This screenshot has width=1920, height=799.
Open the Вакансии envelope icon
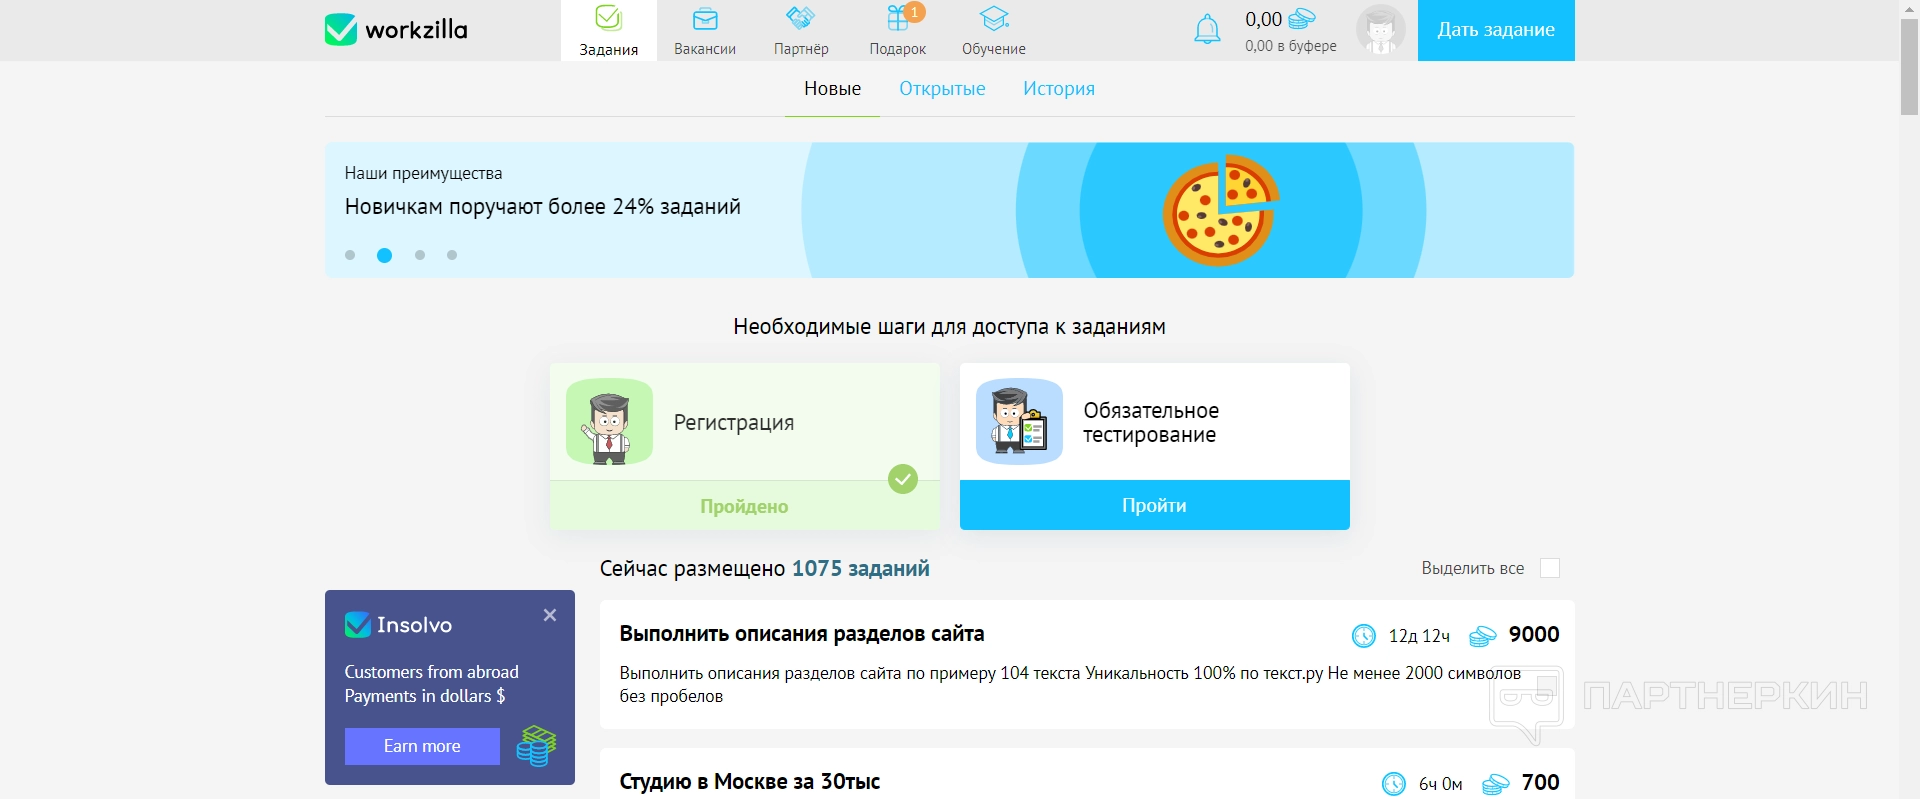(x=705, y=19)
